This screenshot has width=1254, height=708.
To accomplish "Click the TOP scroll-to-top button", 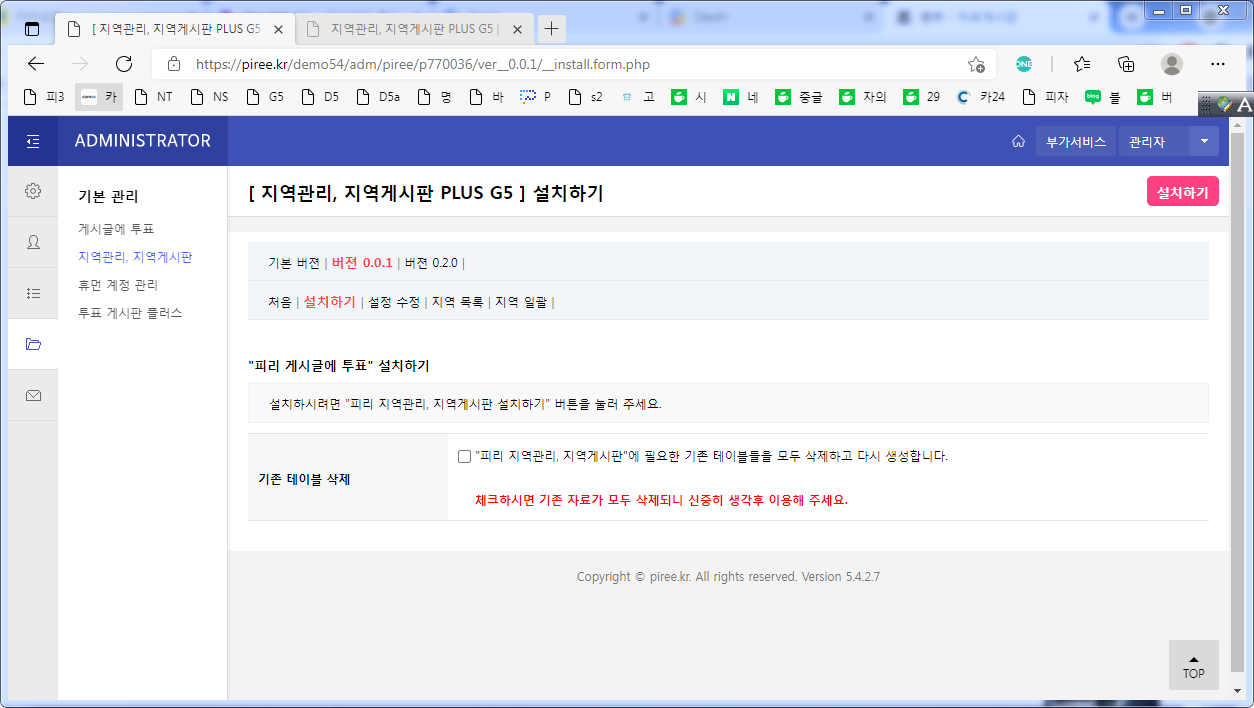I will [1193, 665].
